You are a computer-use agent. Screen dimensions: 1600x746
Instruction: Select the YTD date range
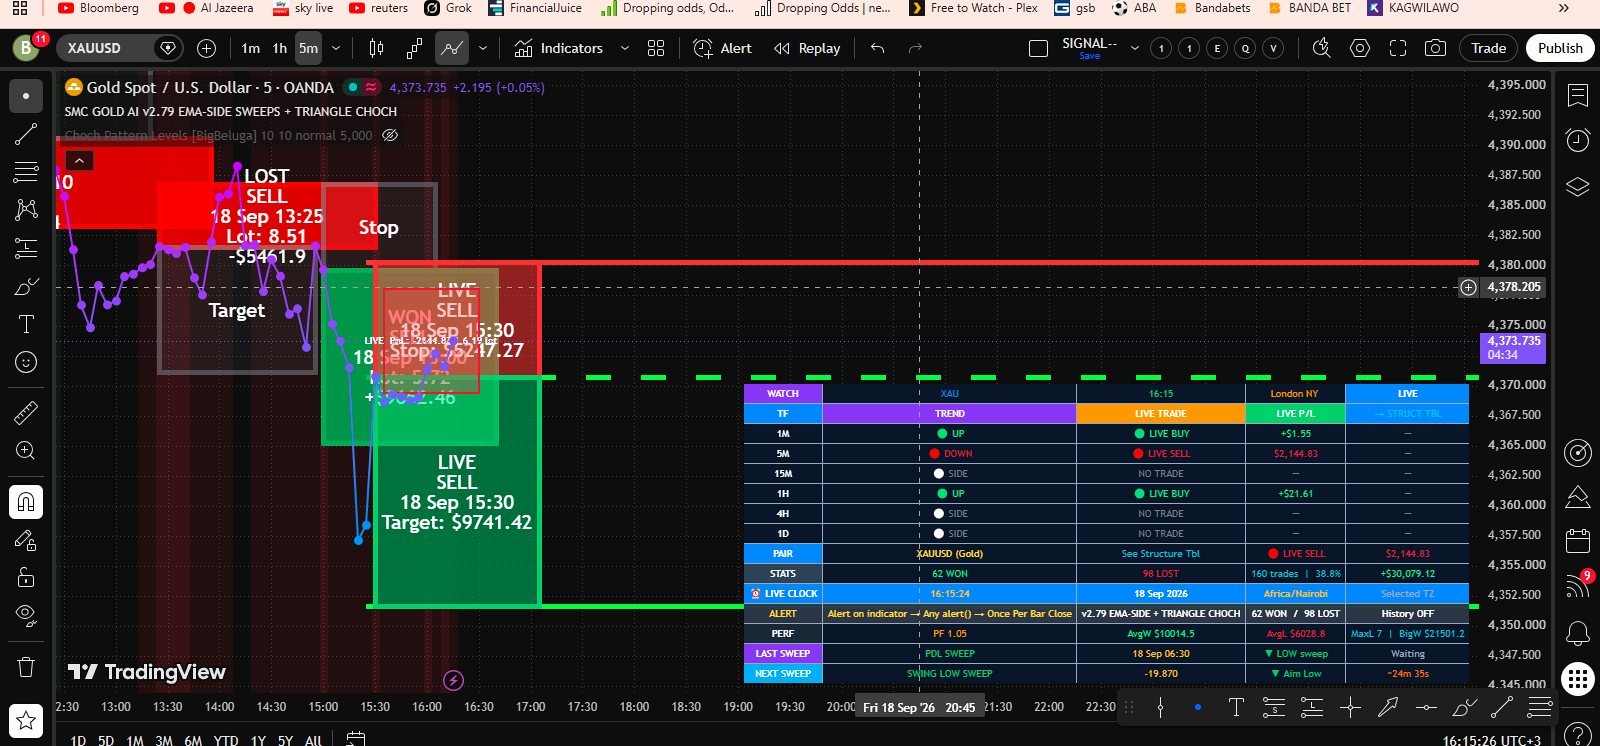click(x=226, y=740)
